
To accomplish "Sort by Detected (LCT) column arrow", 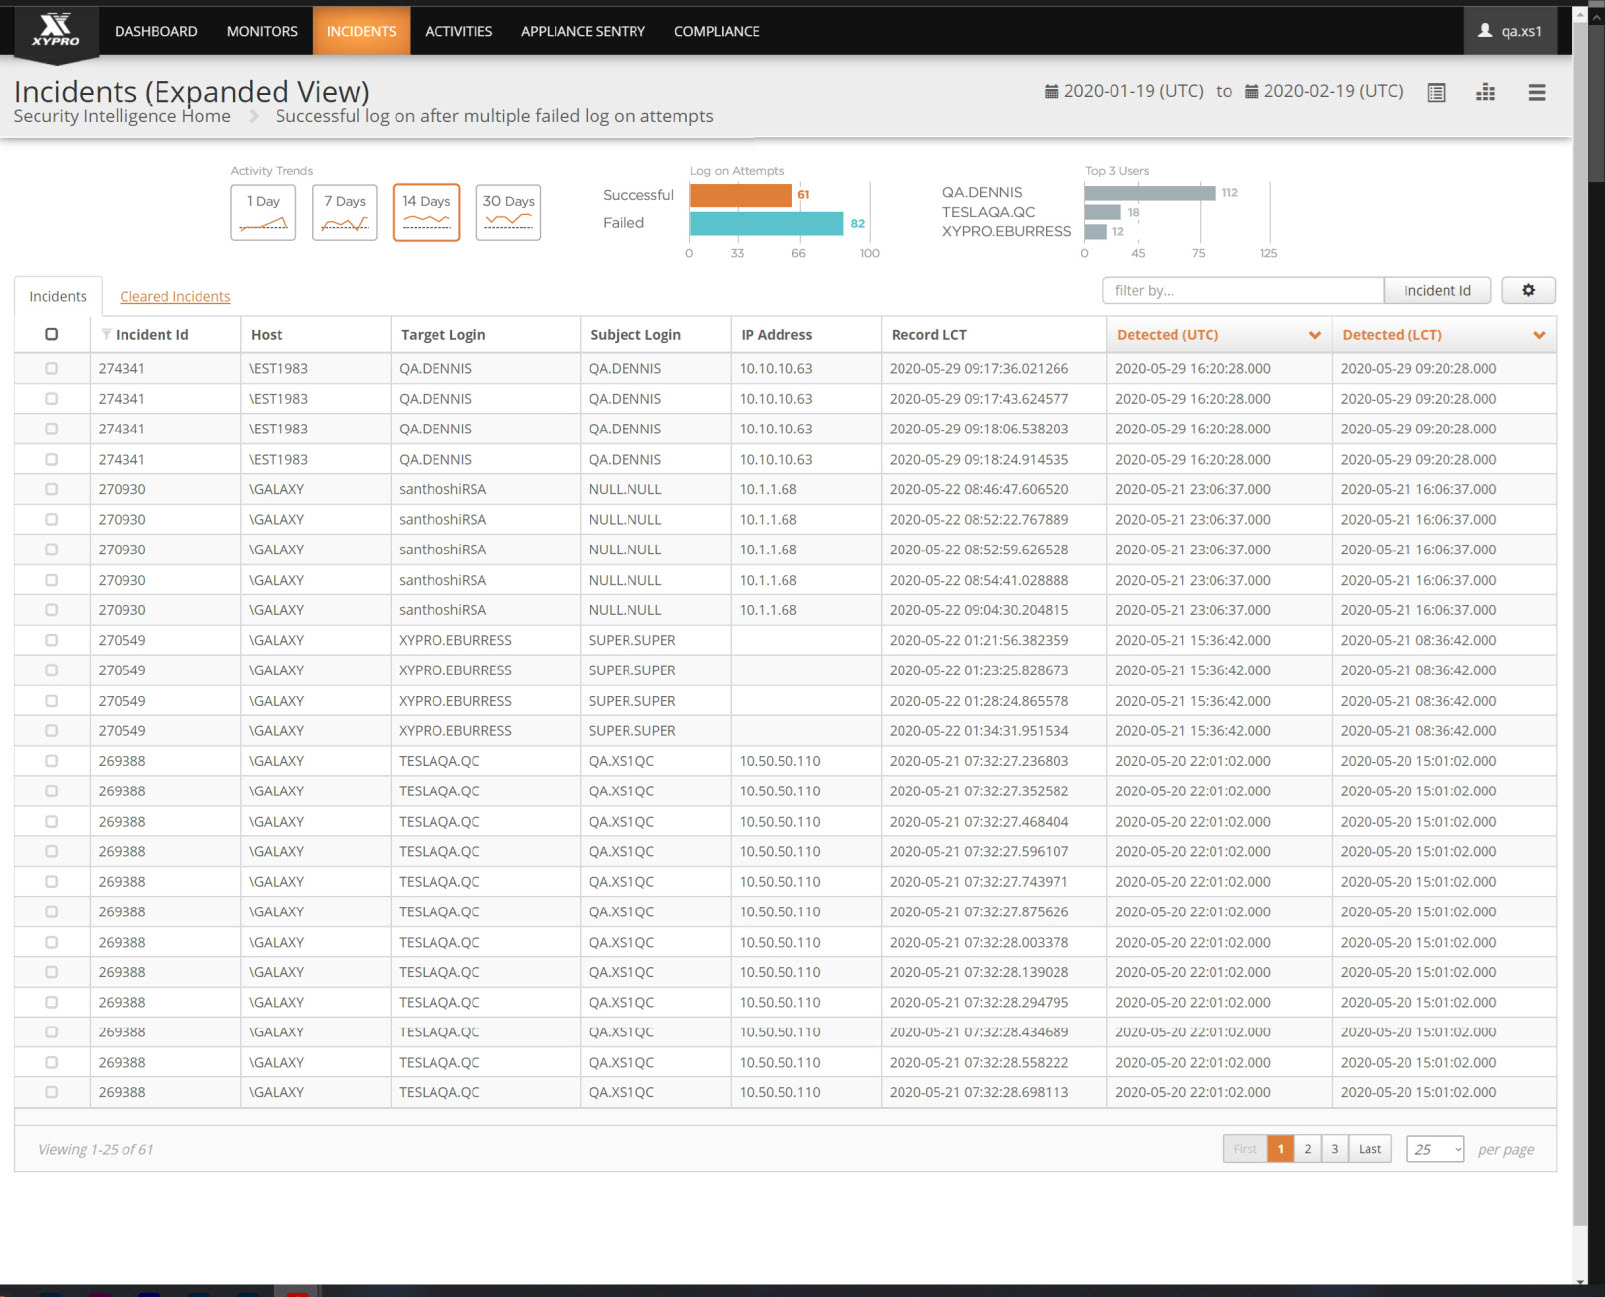I will click(x=1539, y=335).
